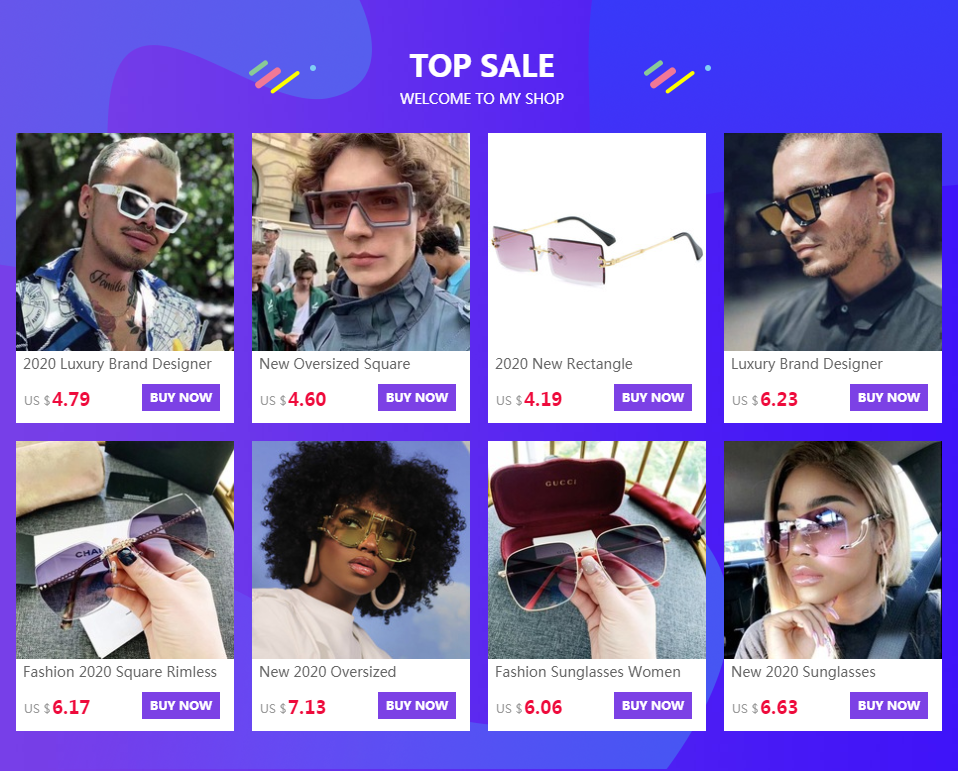Click BUY NOW for the $4.60 sunglasses
Image resolution: width=958 pixels, height=771 pixels.
click(x=417, y=398)
